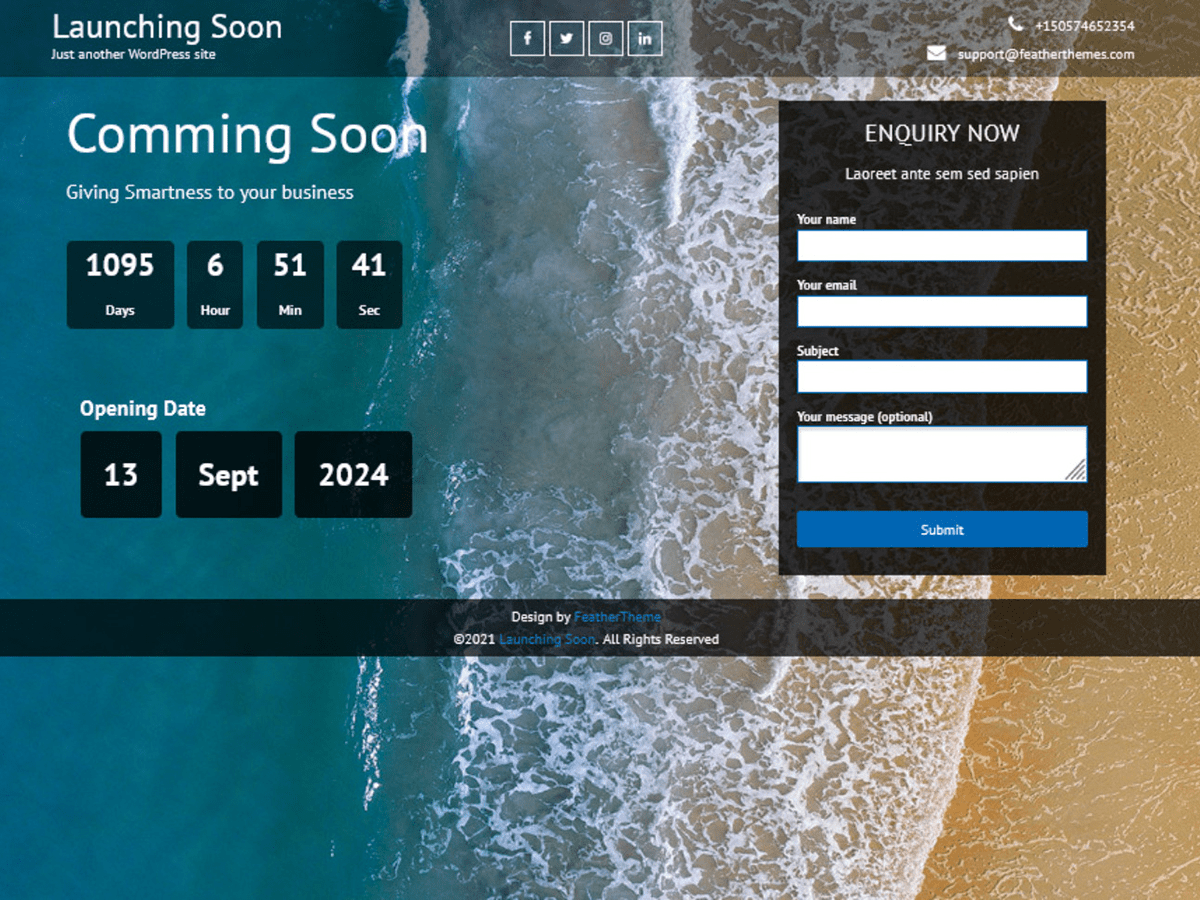The width and height of the screenshot is (1200, 900).
Task: Click the resize handle of the message box
Action: (x=1079, y=472)
